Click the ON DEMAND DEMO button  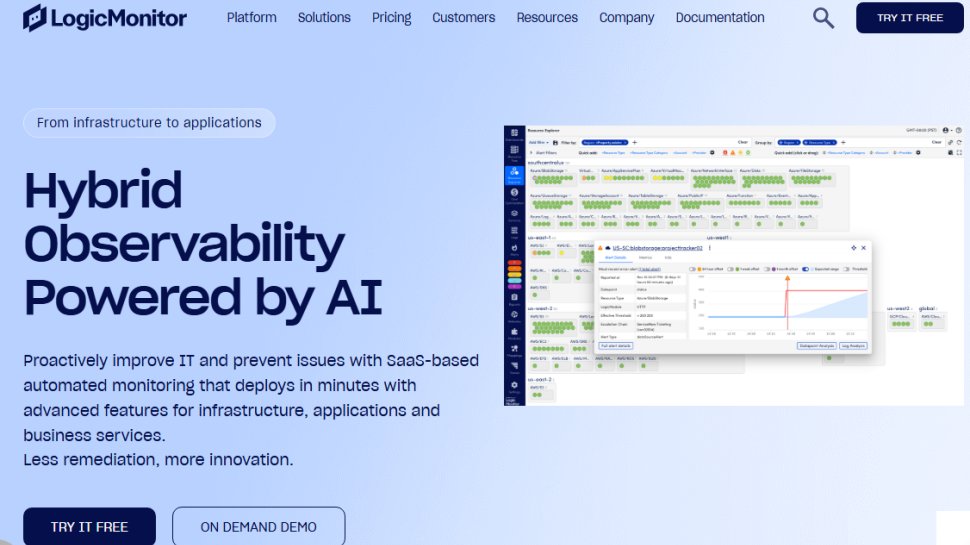click(259, 526)
